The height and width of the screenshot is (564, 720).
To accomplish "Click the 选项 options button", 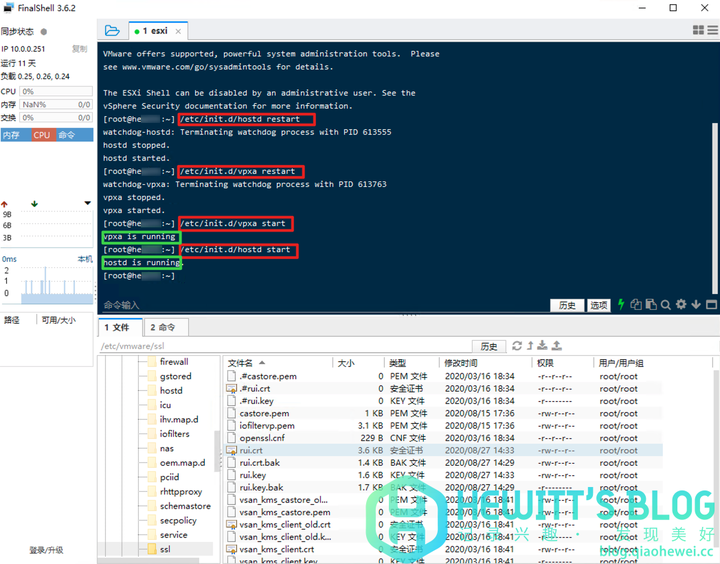I will (x=598, y=305).
